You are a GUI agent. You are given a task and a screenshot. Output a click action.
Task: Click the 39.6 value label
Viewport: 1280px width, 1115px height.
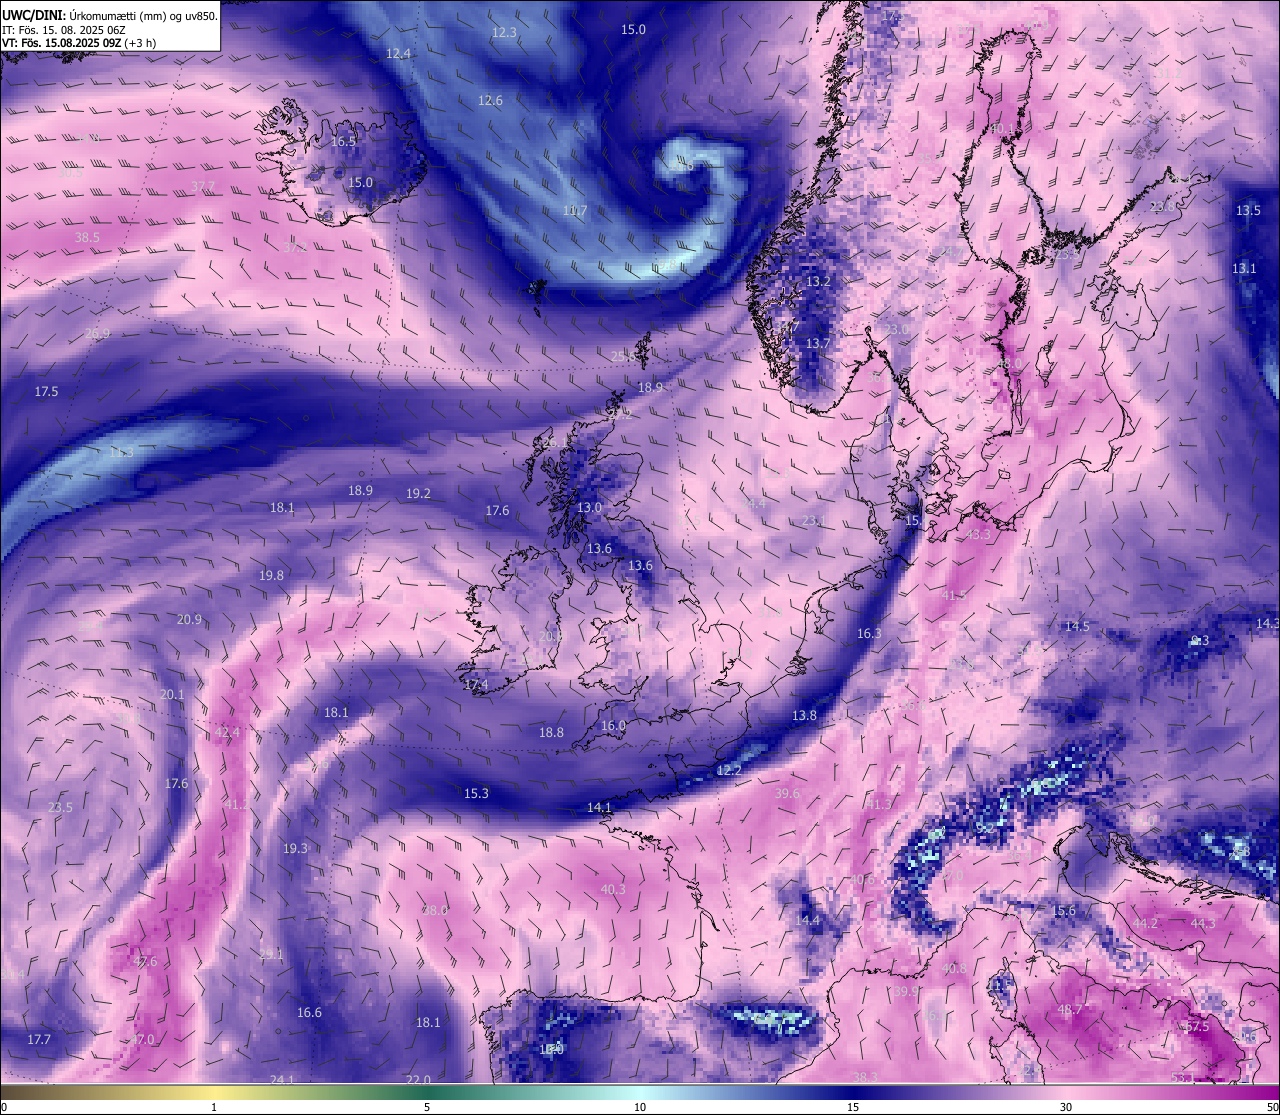pyautogui.click(x=787, y=793)
